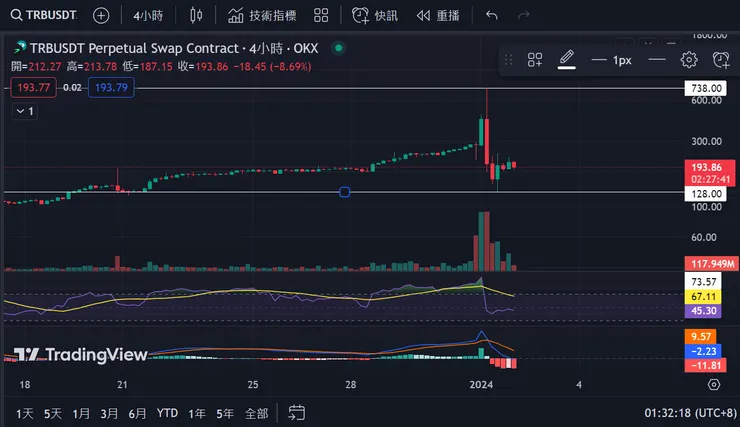Click the TradingView logo

(80, 354)
